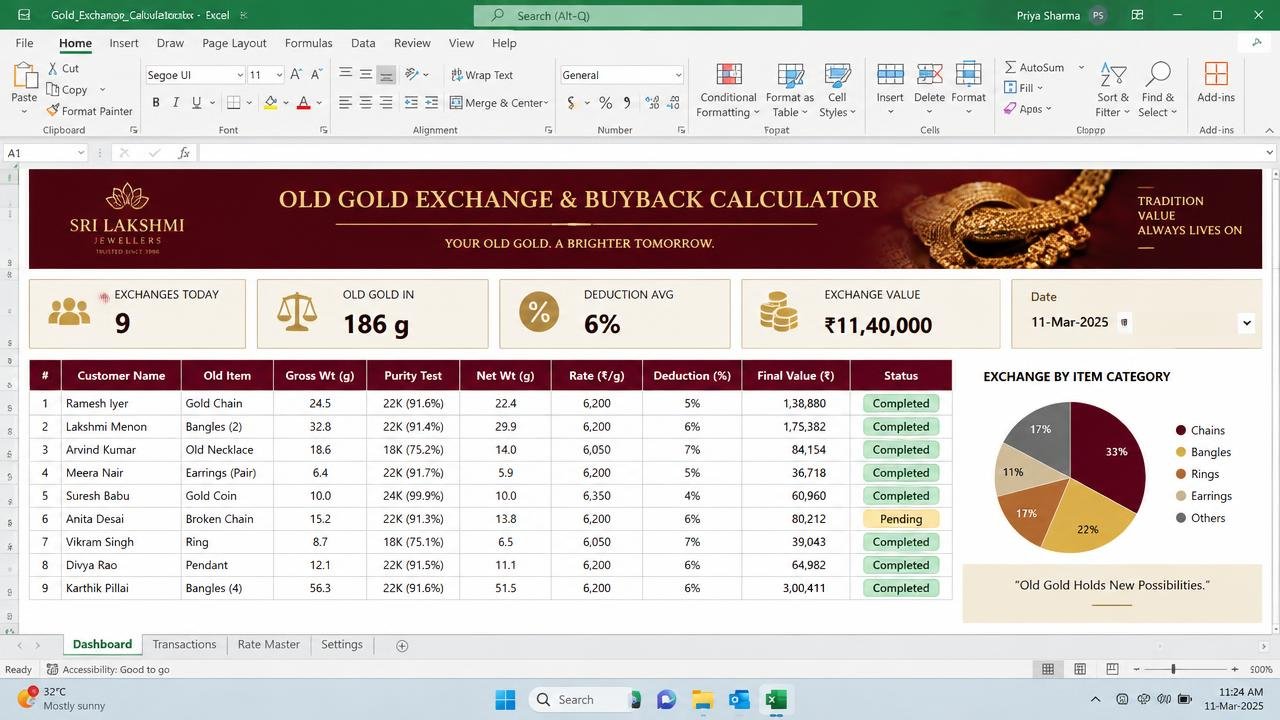The width and height of the screenshot is (1280, 720).
Task: Add a new sheet with the plus icon
Action: pyautogui.click(x=402, y=645)
